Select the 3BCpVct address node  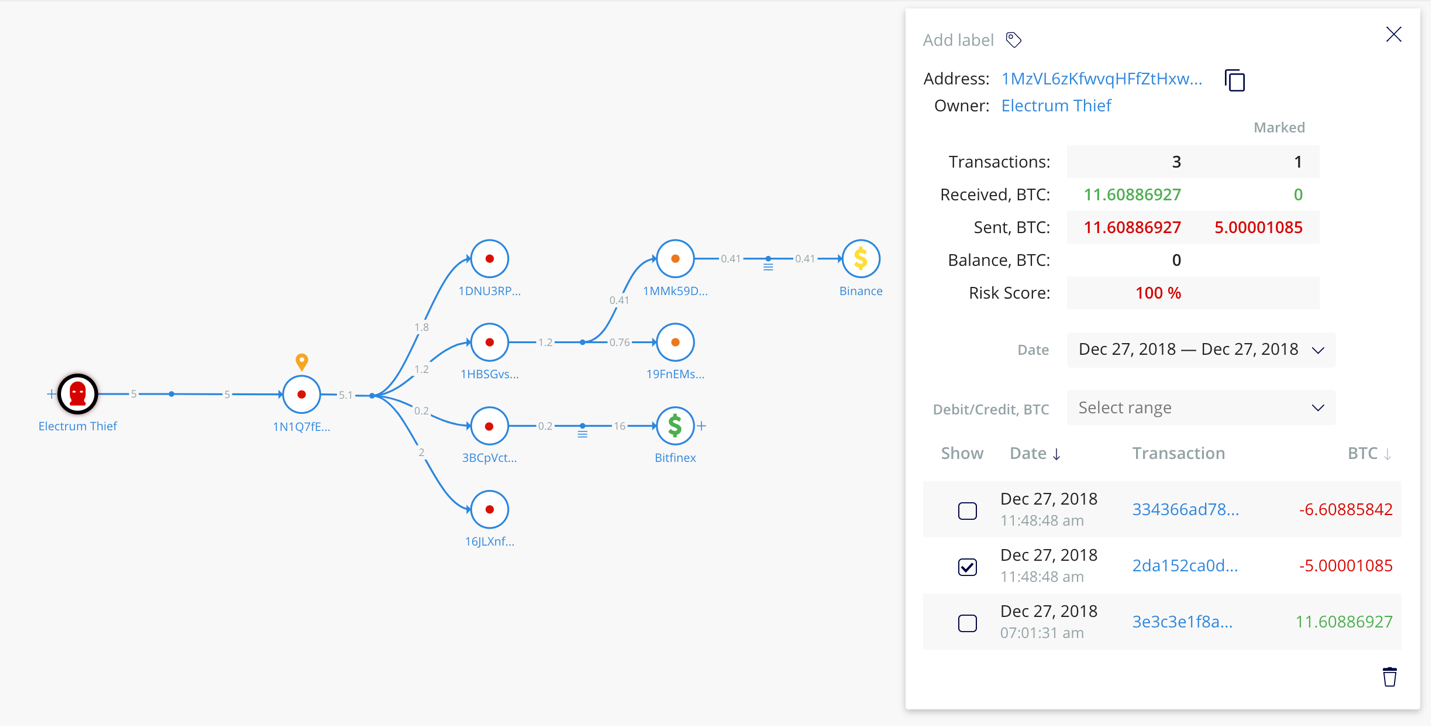pyautogui.click(x=489, y=425)
